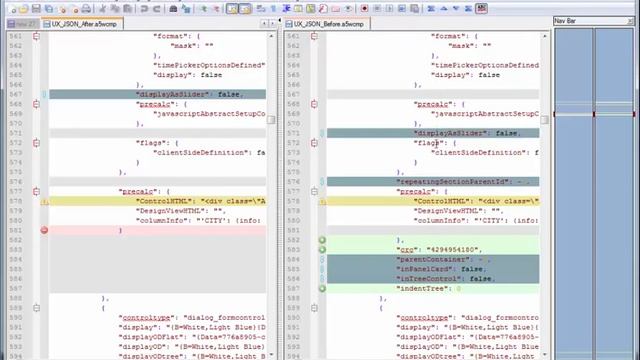Click "ControlHTML" line in After file
Viewport: 640px width, 360px height.
[x=158, y=201]
